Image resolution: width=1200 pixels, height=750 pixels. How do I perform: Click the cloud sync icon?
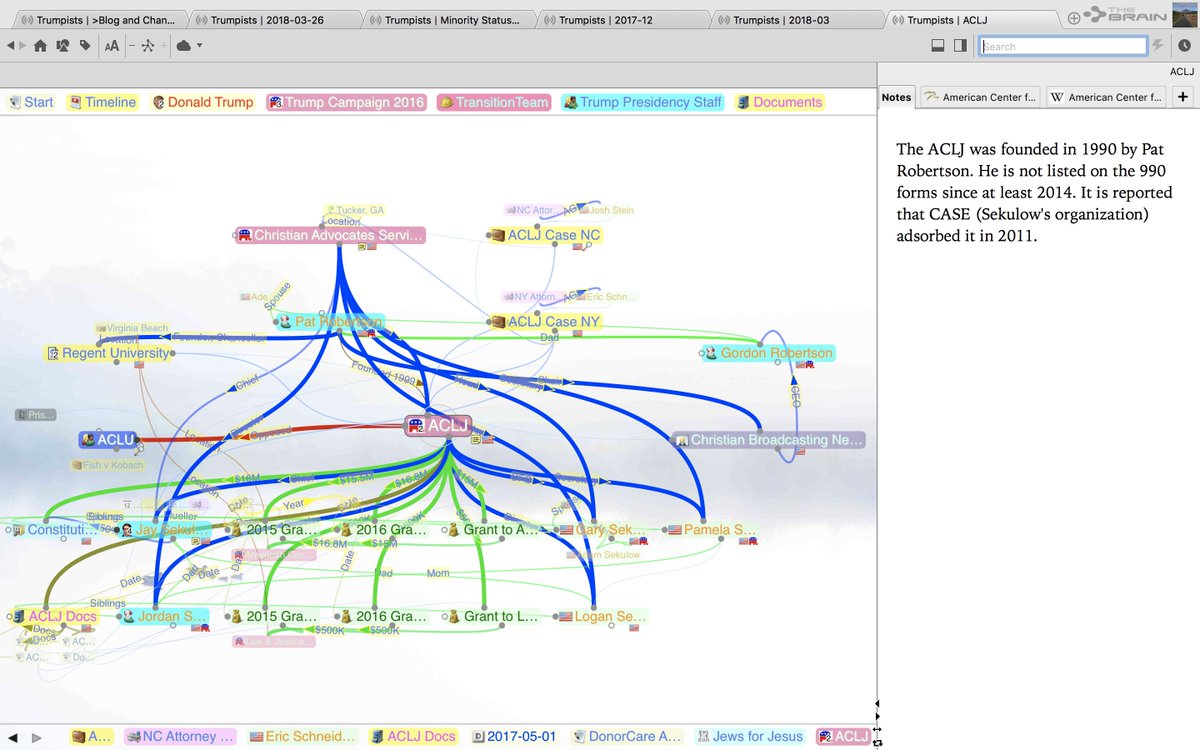click(x=184, y=45)
